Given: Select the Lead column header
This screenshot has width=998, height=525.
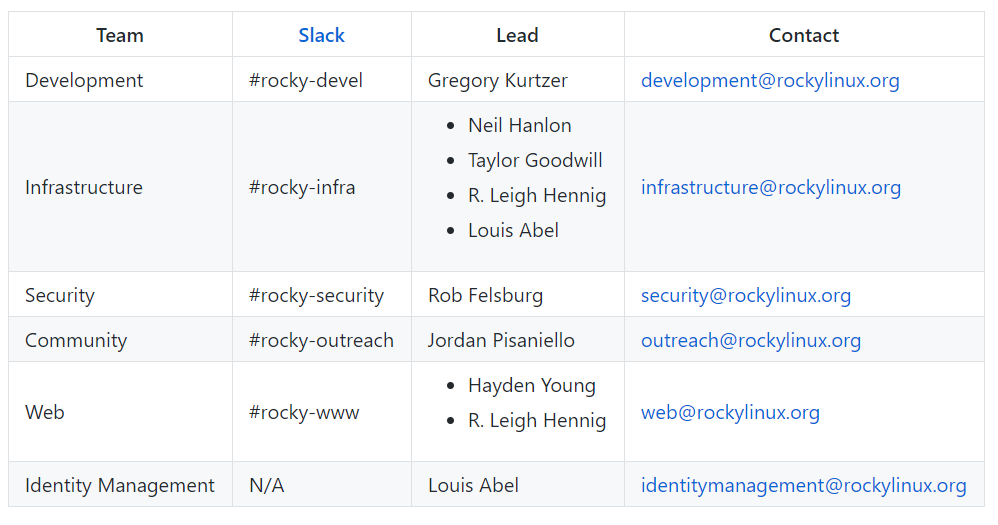Looking at the screenshot, I should pyautogui.click(x=517, y=35).
